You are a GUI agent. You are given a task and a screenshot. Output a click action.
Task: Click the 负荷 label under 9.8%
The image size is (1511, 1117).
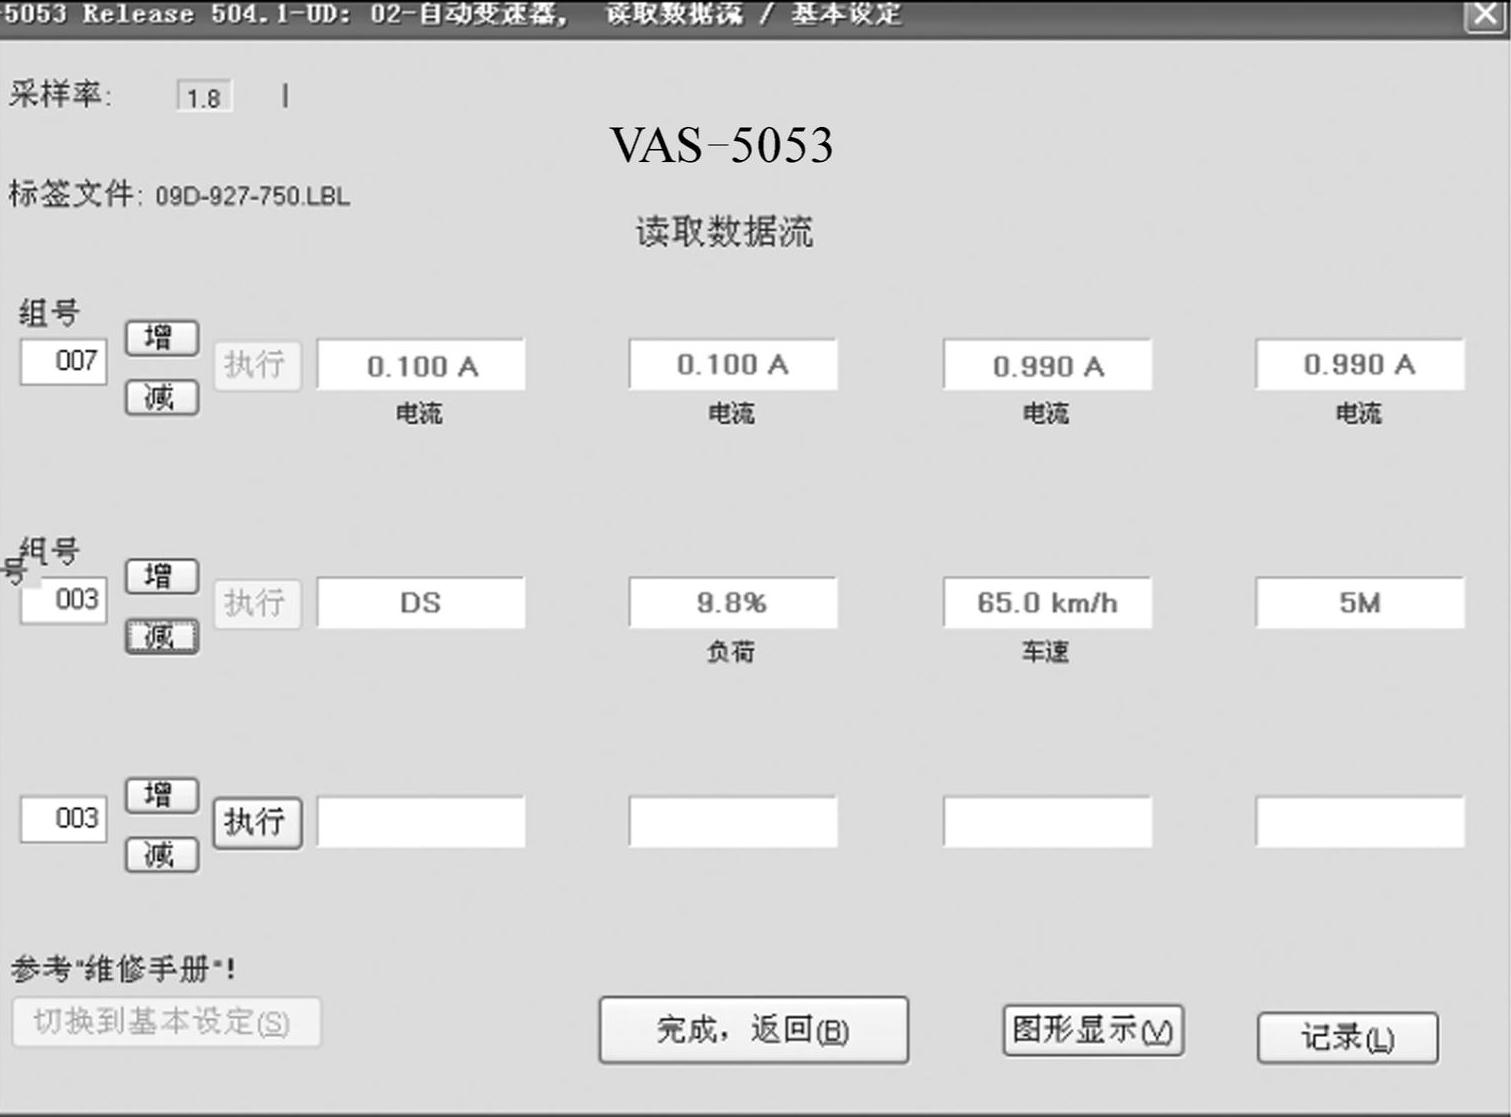(x=731, y=652)
